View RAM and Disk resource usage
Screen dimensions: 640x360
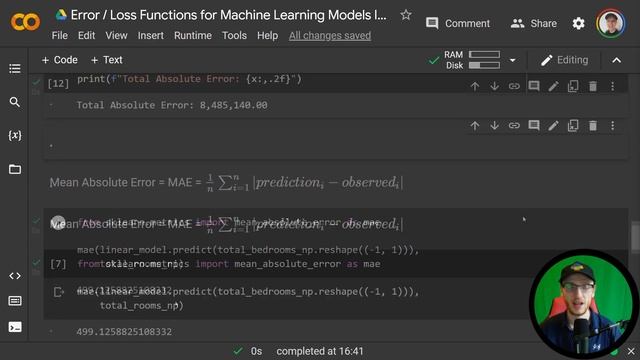[x=472, y=60]
